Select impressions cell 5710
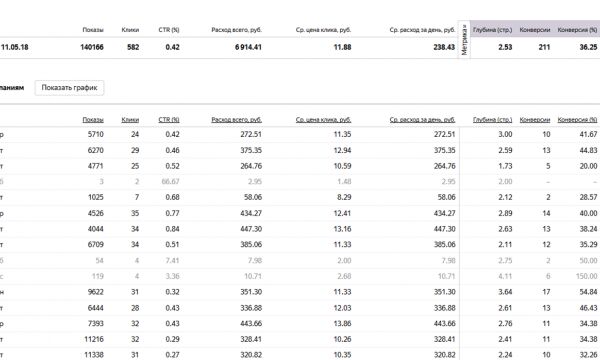 coord(96,134)
